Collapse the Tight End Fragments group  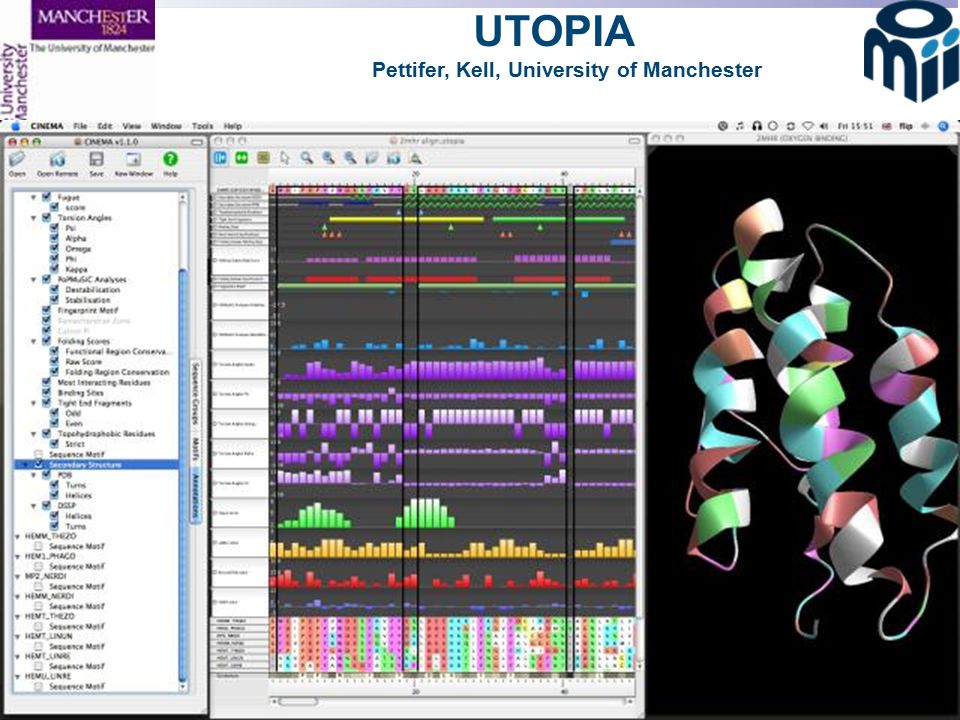click(34, 403)
